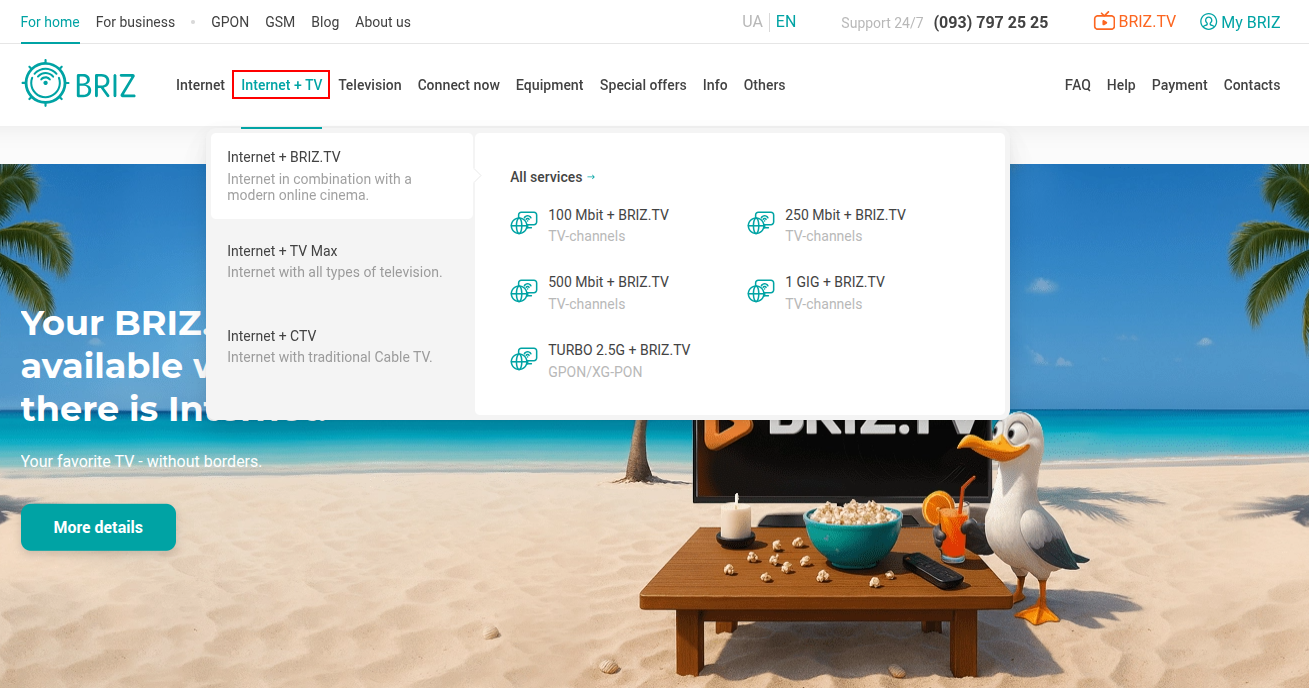Click the globe icon beside TURBO 2.5G + BRIZ.TV

(524, 360)
